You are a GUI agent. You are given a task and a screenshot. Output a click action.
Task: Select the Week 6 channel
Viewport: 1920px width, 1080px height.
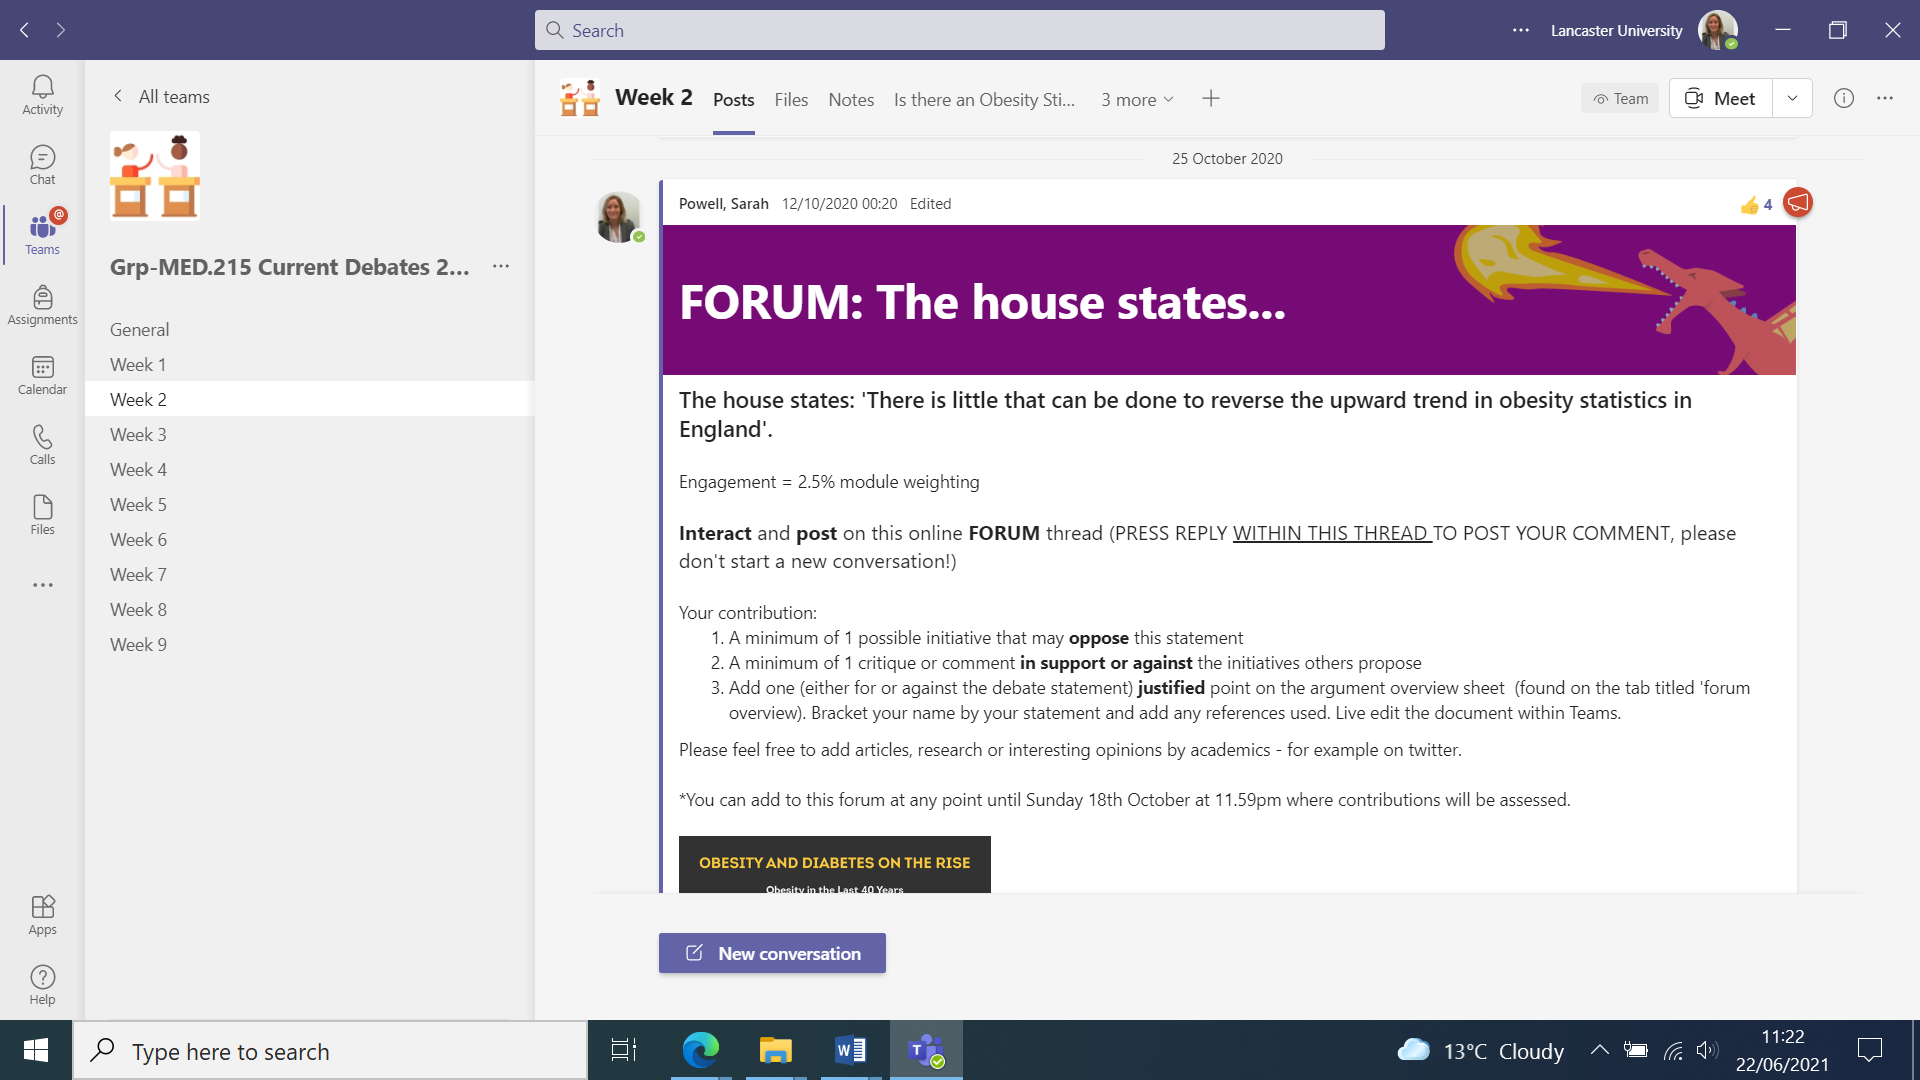pos(309,539)
